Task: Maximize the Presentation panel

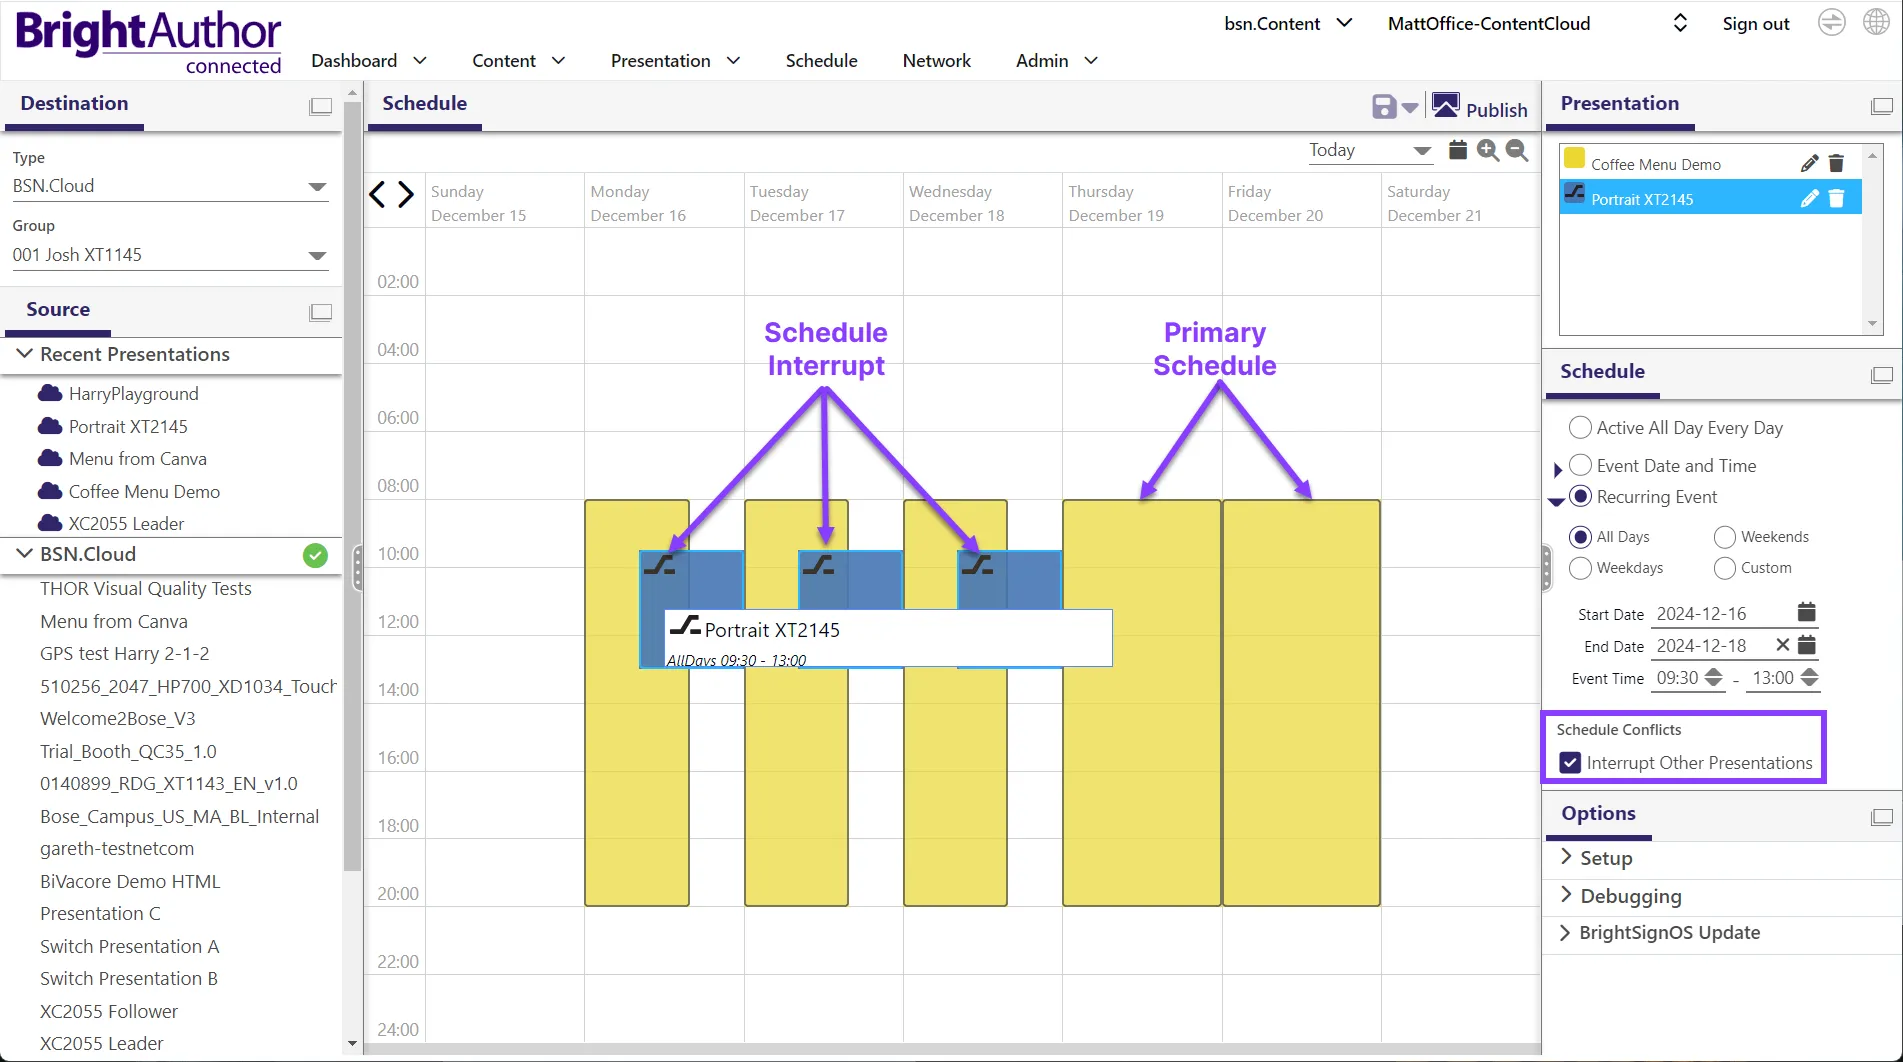Action: coord(1882,106)
